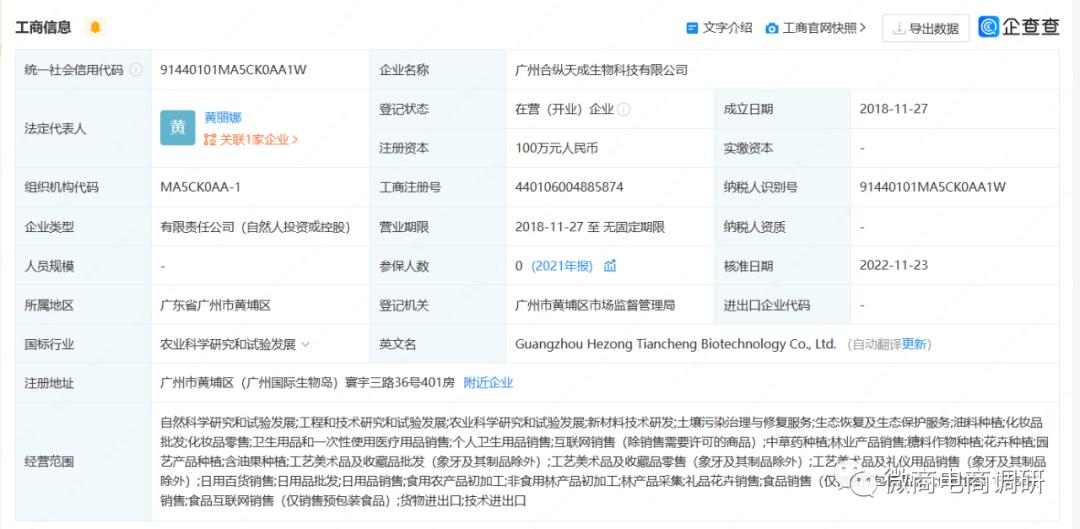Open the 2021年报 annual report link

tap(562, 266)
